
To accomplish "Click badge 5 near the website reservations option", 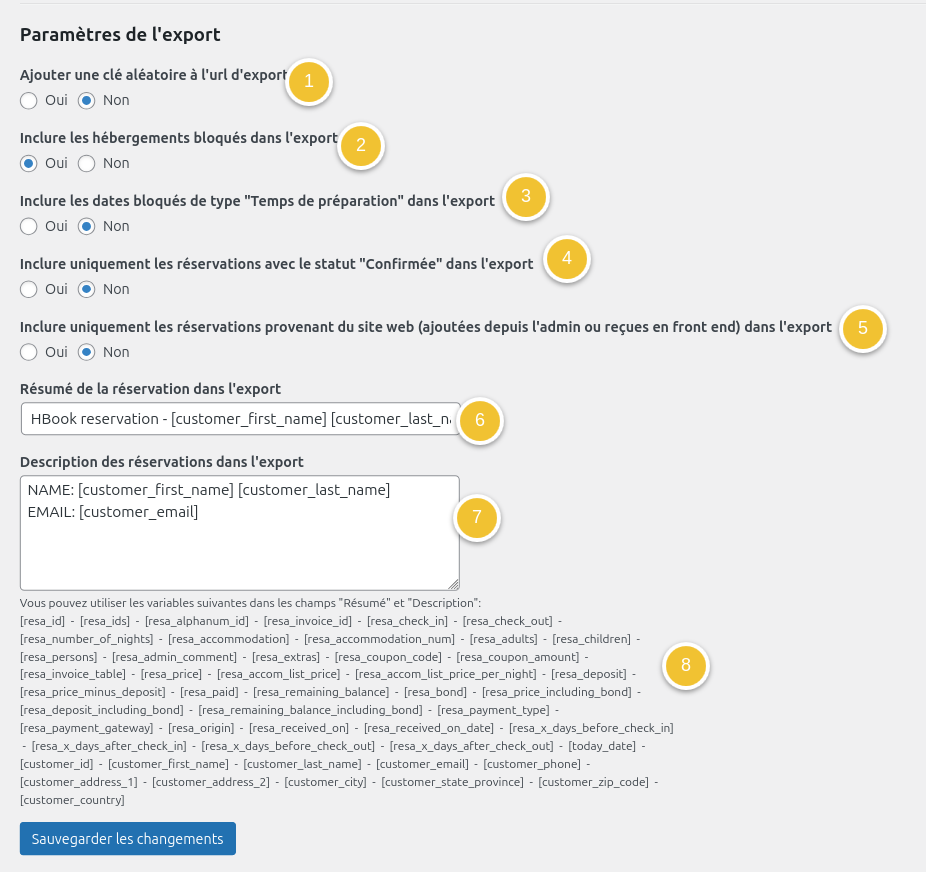I will click(862, 329).
